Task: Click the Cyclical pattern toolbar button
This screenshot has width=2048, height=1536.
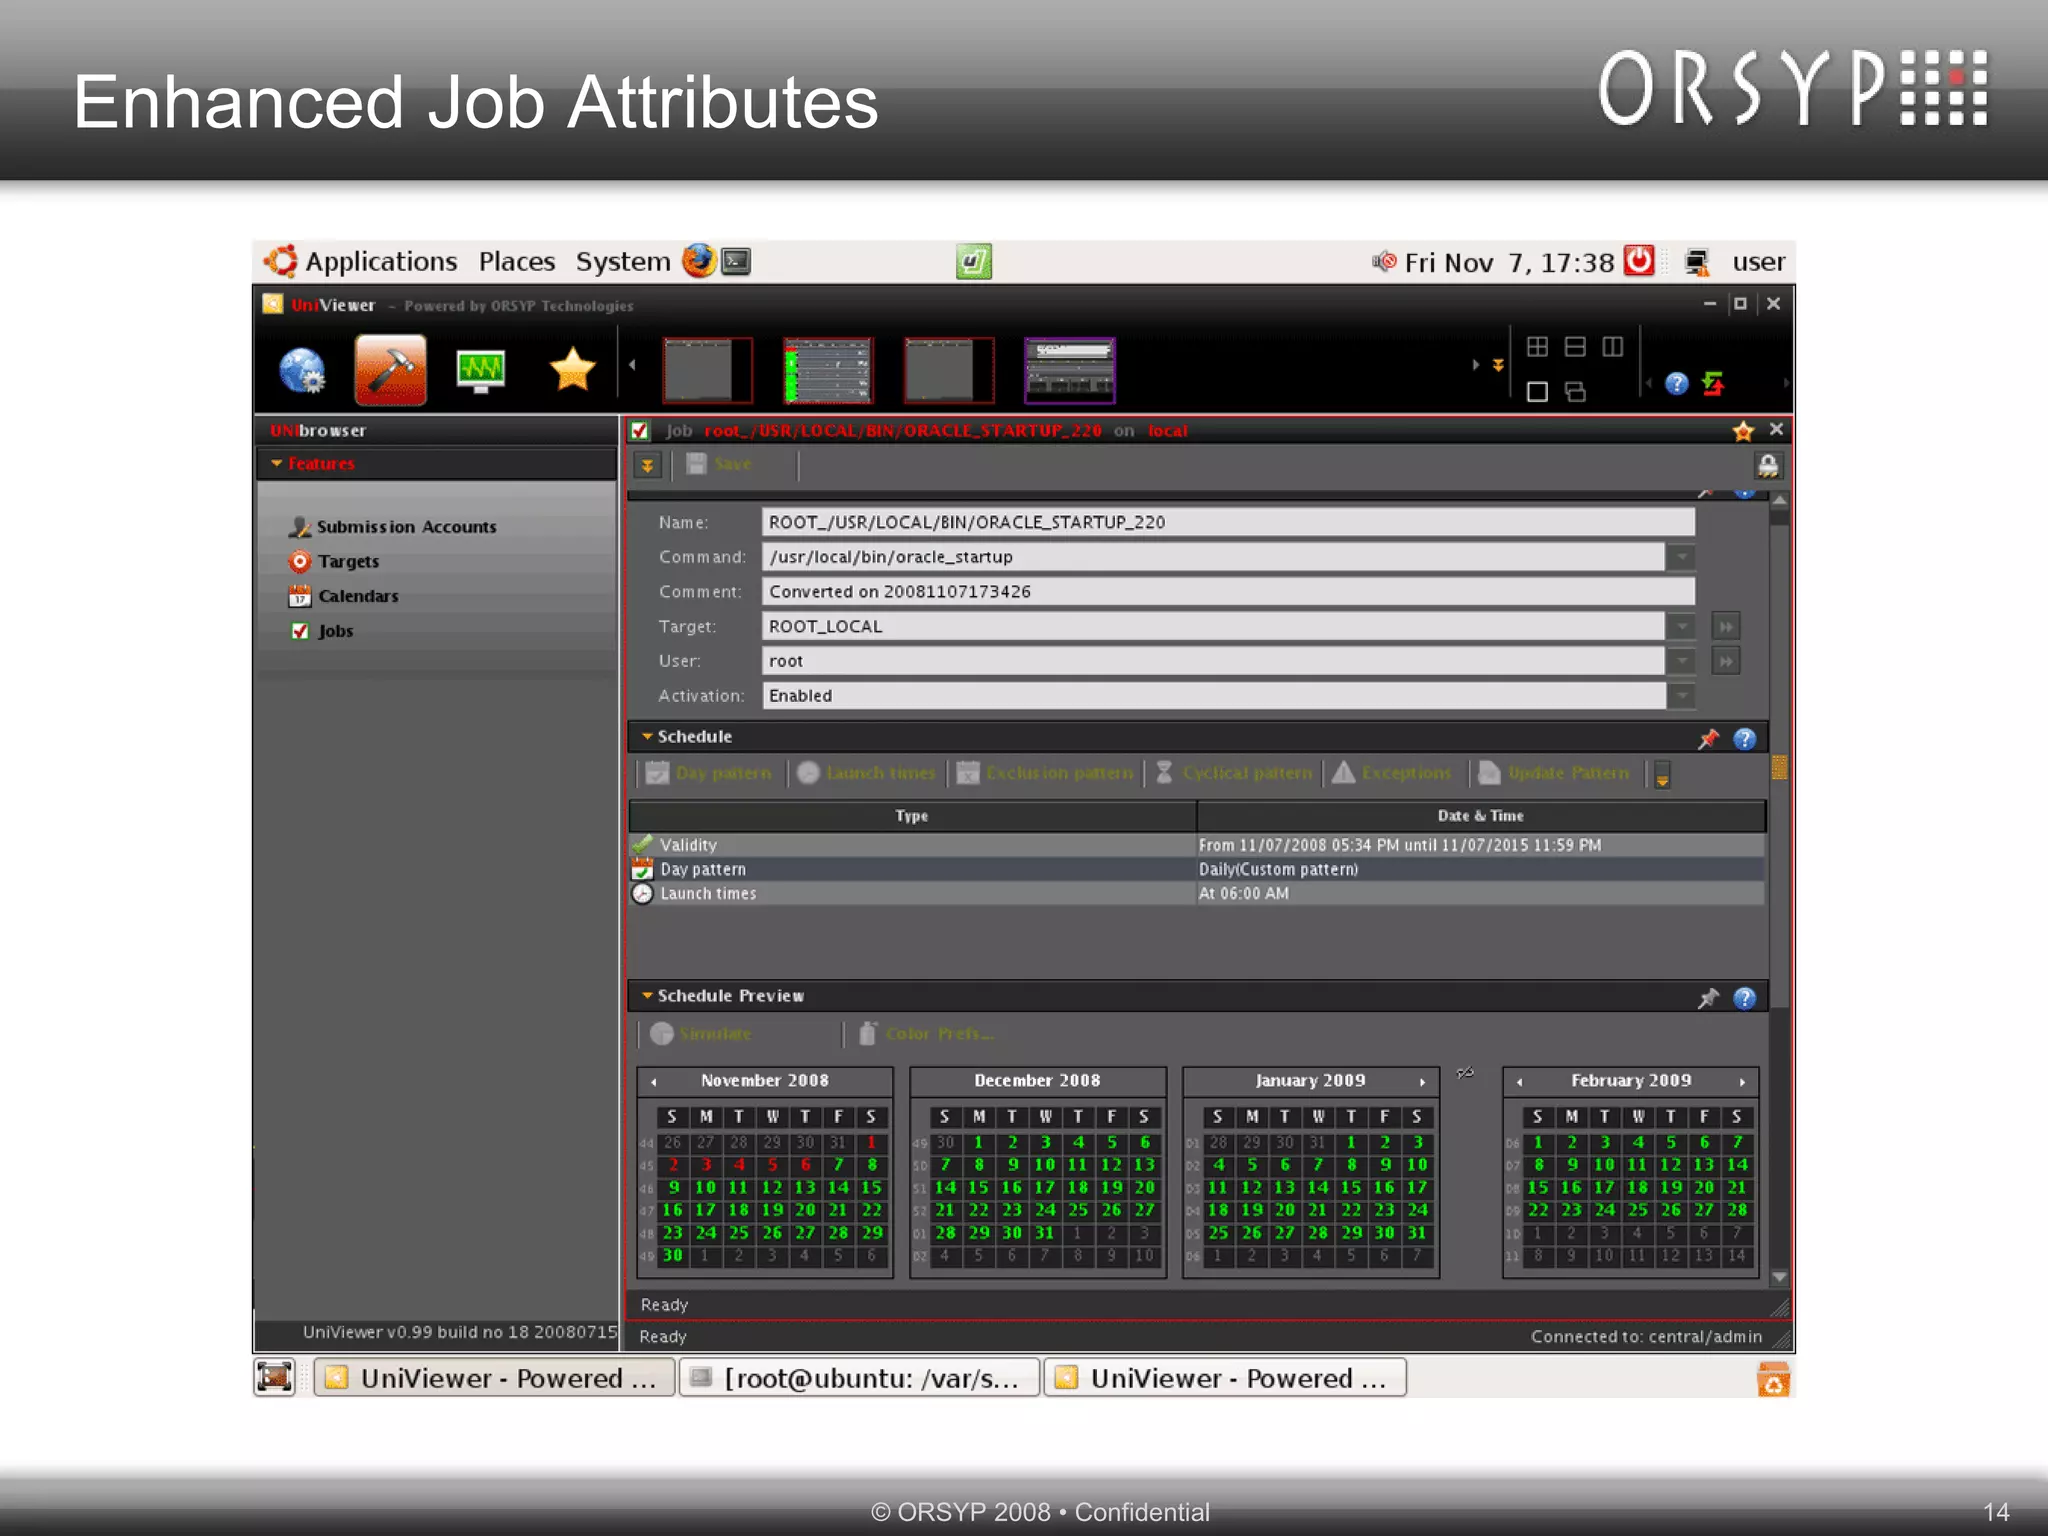Action: point(1234,773)
